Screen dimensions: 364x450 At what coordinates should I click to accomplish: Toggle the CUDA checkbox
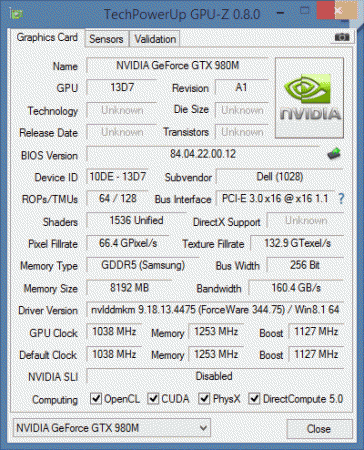tap(153, 399)
